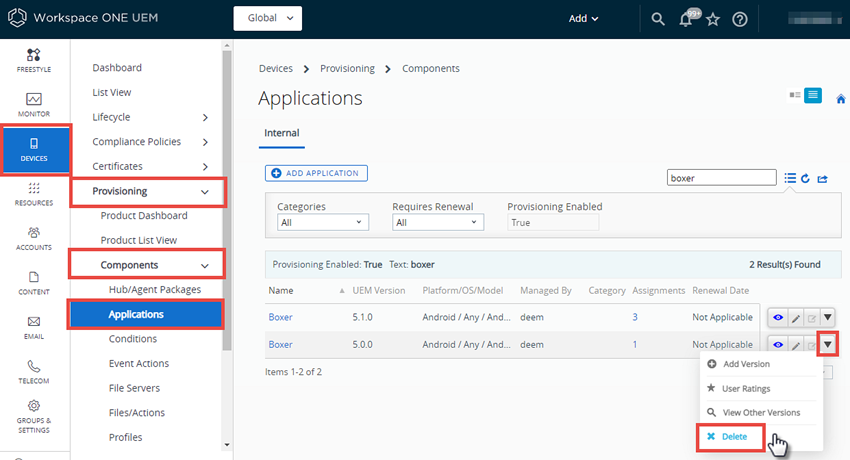Open the Boxer 5.0.0 link
Image resolution: width=850 pixels, height=460 pixels.
click(x=280, y=345)
